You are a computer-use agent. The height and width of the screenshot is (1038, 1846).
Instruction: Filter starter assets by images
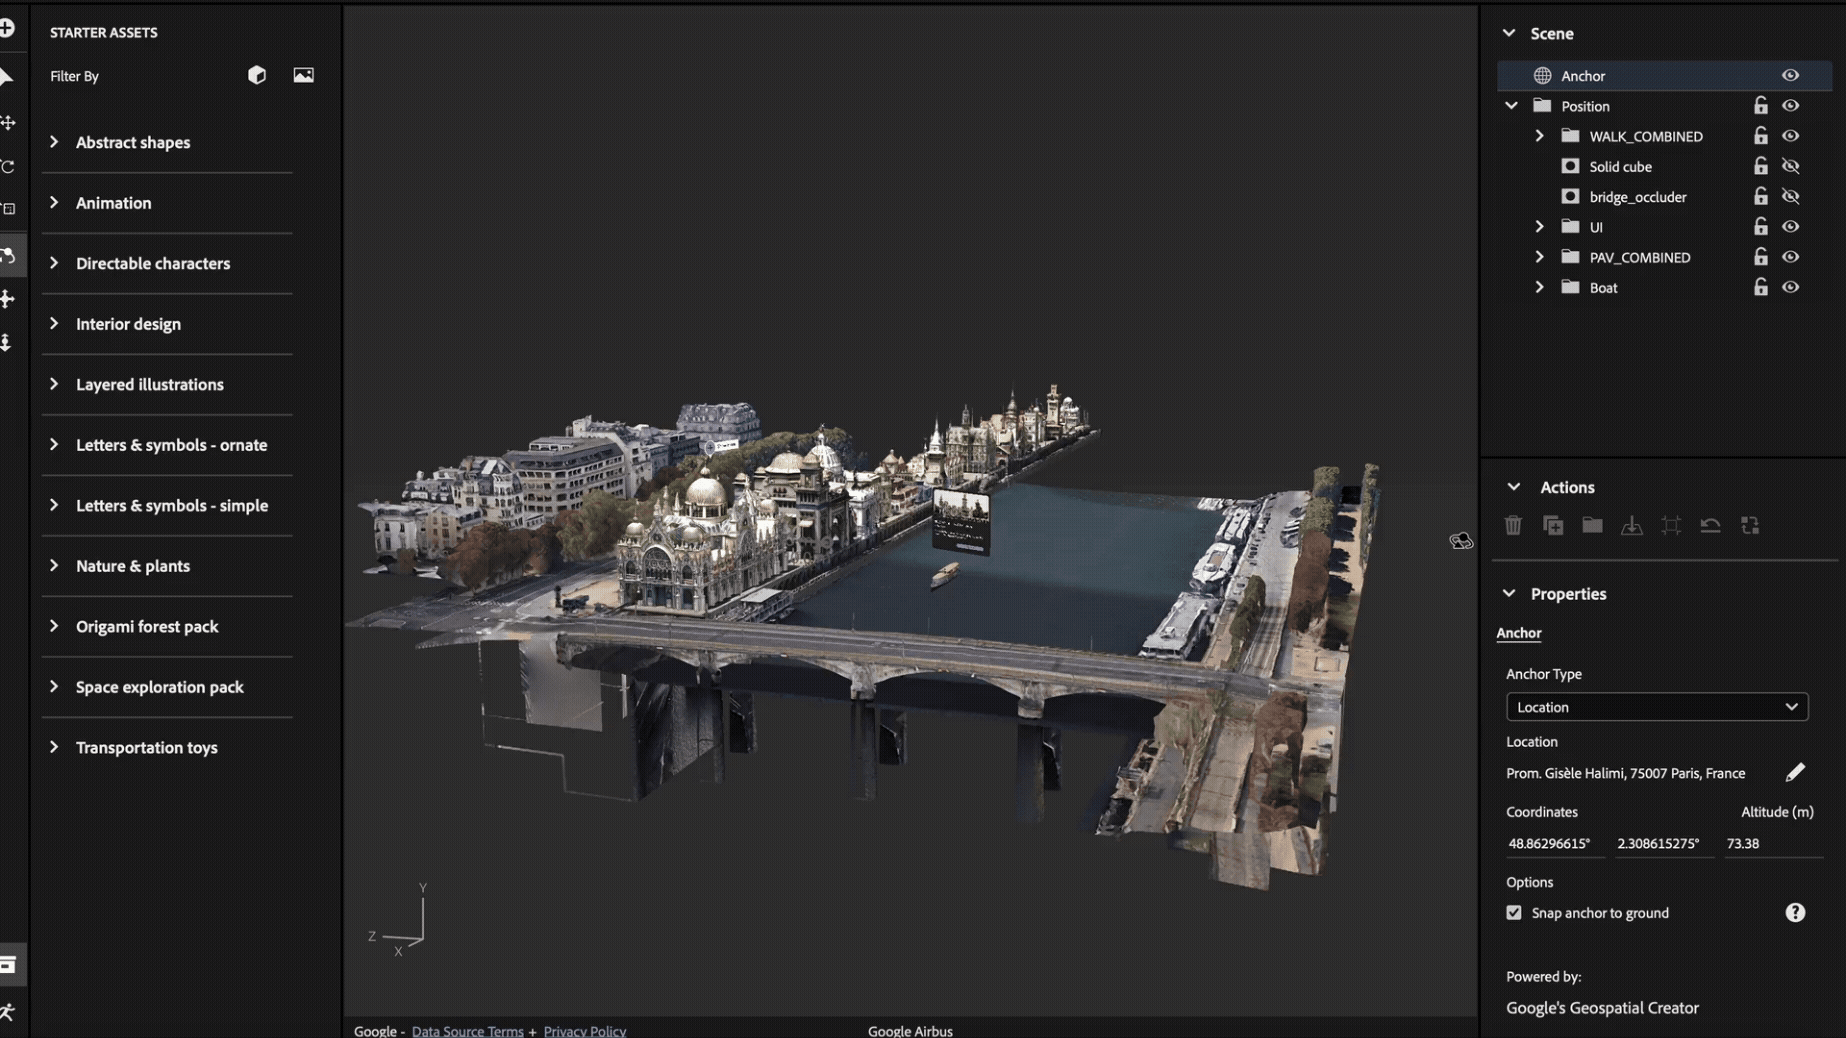coord(303,75)
